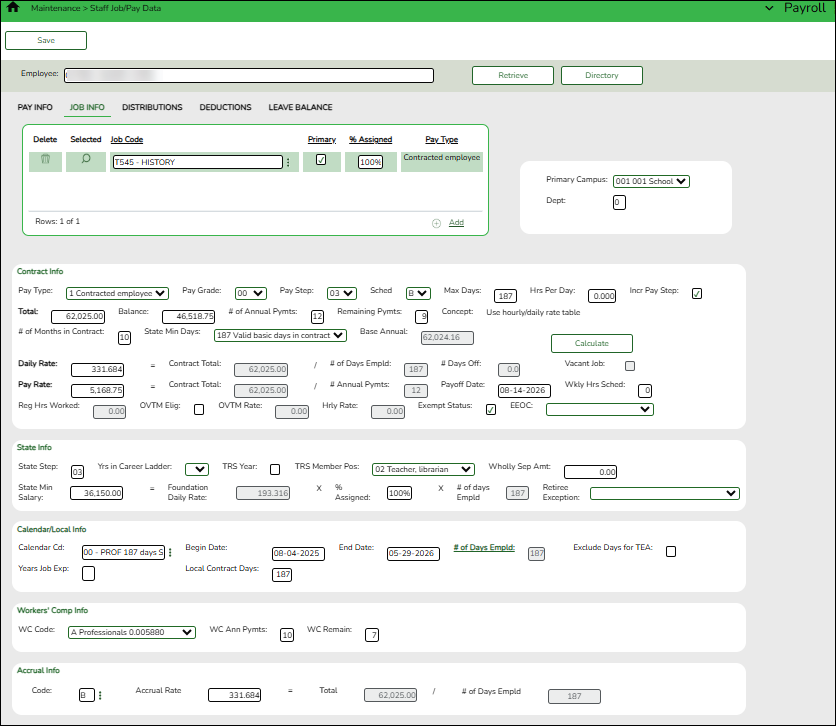Click the contract Total field
The height and width of the screenshot is (726, 836).
[78, 317]
